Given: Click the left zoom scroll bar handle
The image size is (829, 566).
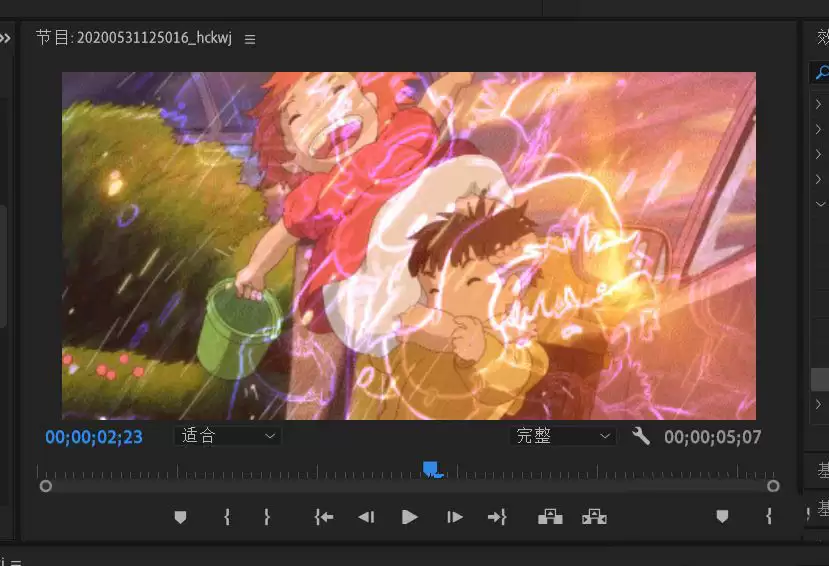Looking at the screenshot, I should click(46, 486).
